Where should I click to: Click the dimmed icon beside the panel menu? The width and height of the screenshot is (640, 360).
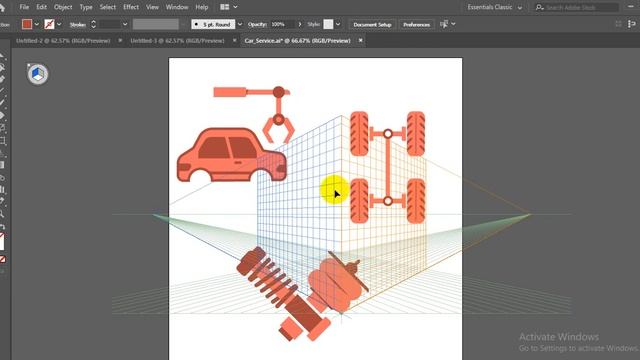[x=619, y=24]
